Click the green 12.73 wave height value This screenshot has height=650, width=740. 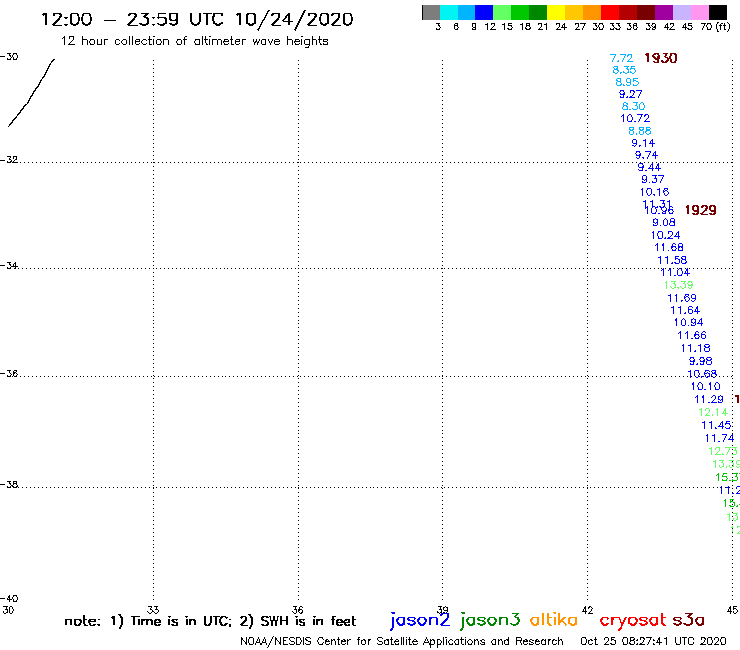723,451
